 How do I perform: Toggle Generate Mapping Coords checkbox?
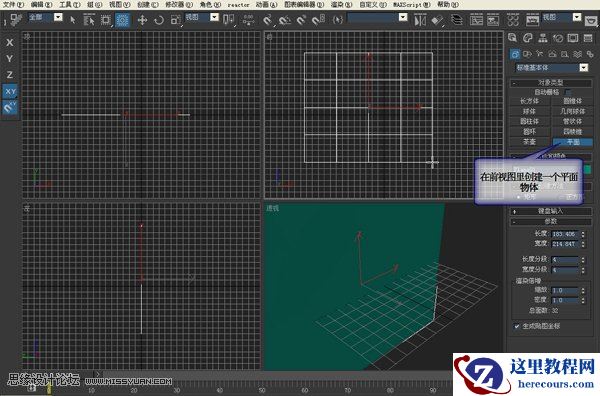[x=517, y=326]
